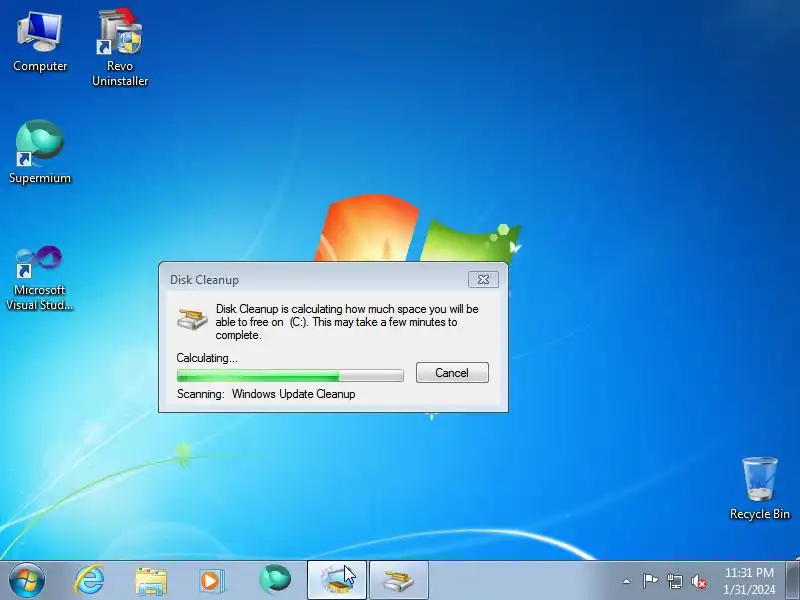Click the Disk Cleanup title bar text
This screenshot has height=600, width=800.
(204, 280)
